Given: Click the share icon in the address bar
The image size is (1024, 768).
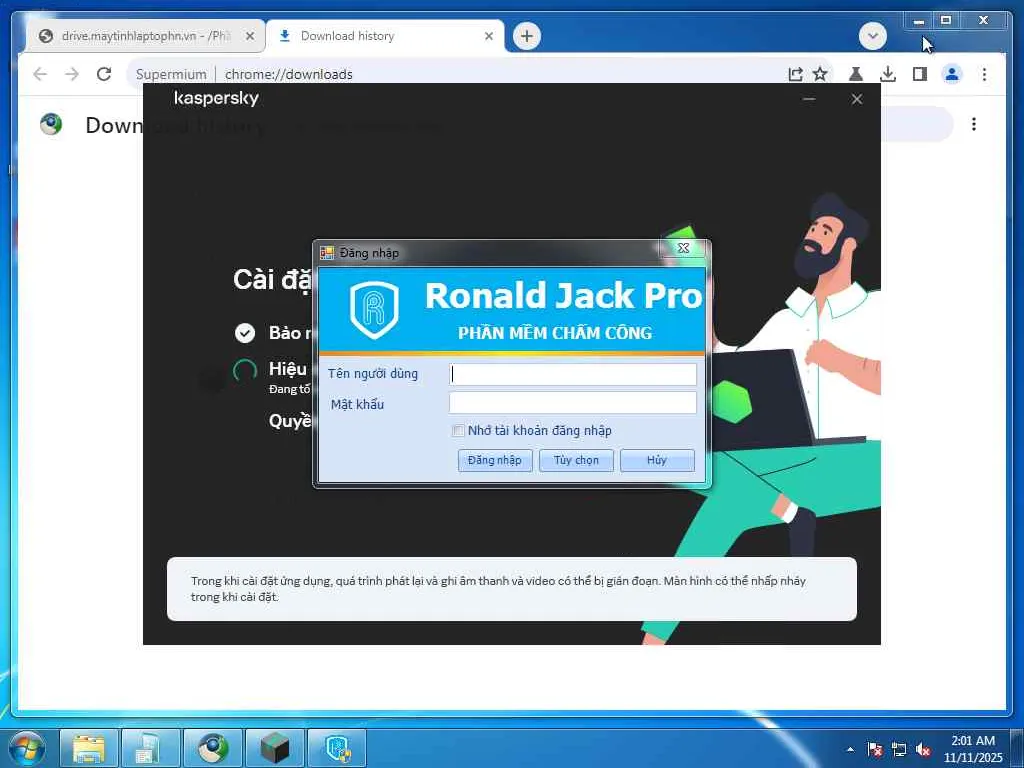Looking at the screenshot, I should (x=795, y=74).
